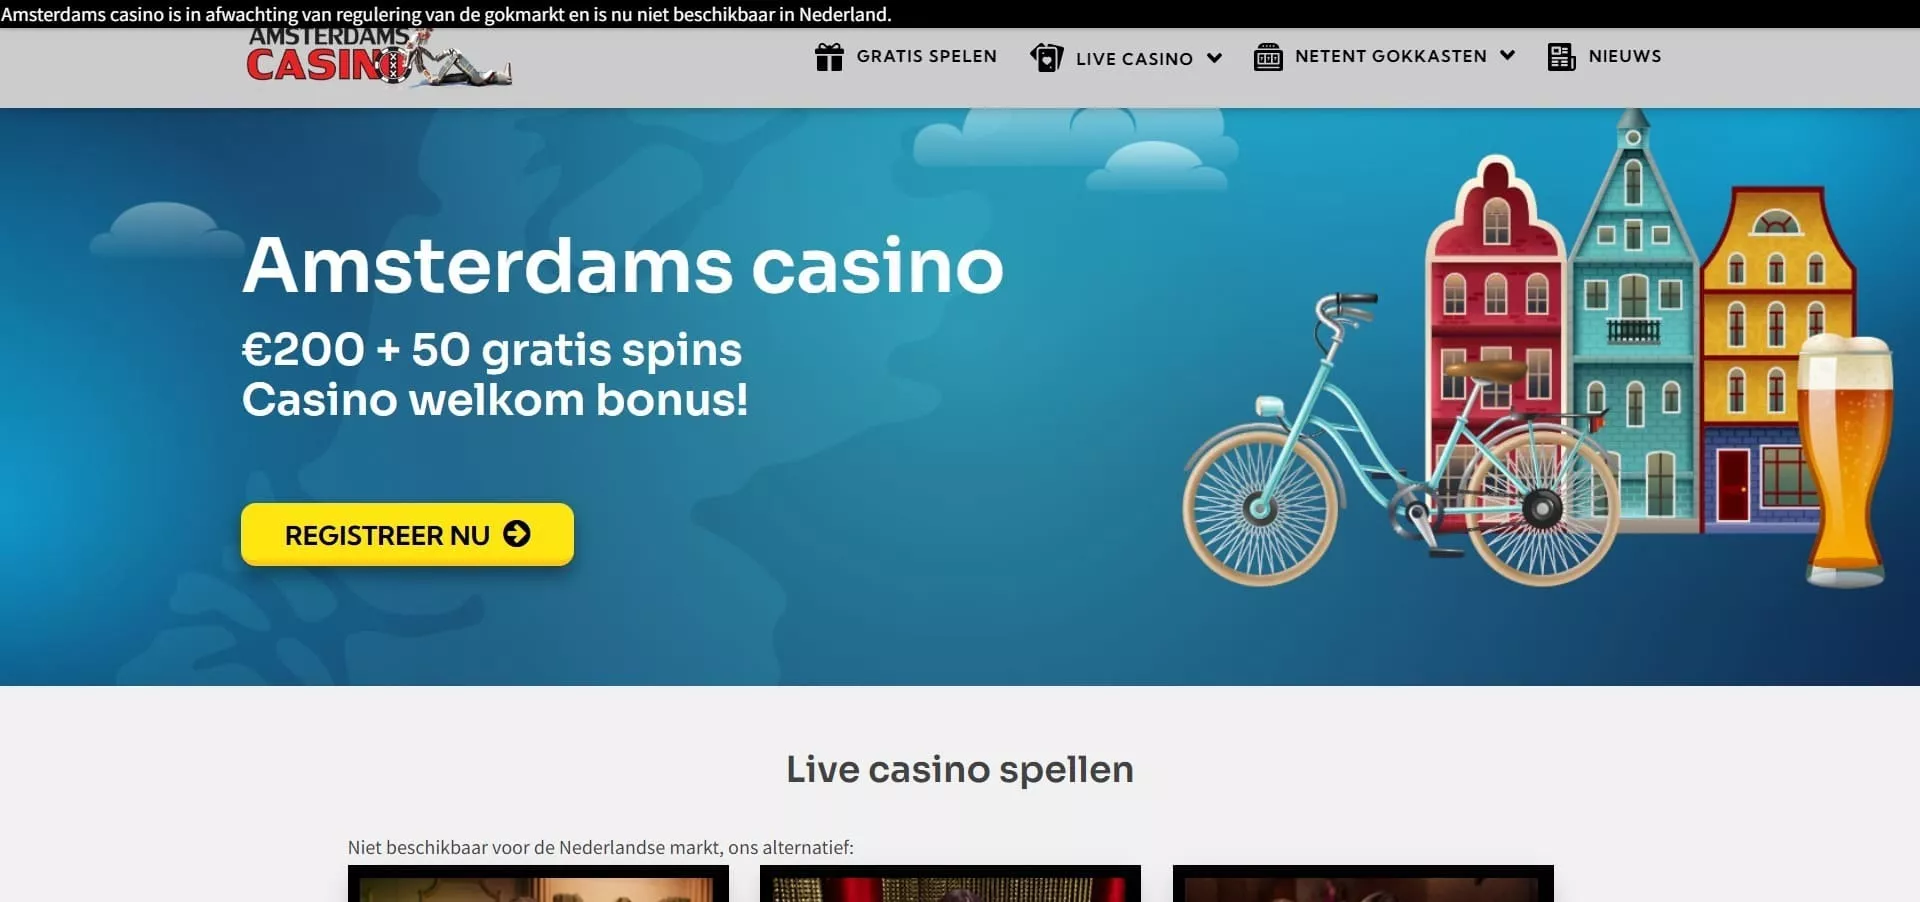Expand the NetEnt Gokkasten dropdown chevron
This screenshot has width=1920, height=902.
point(1507,56)
